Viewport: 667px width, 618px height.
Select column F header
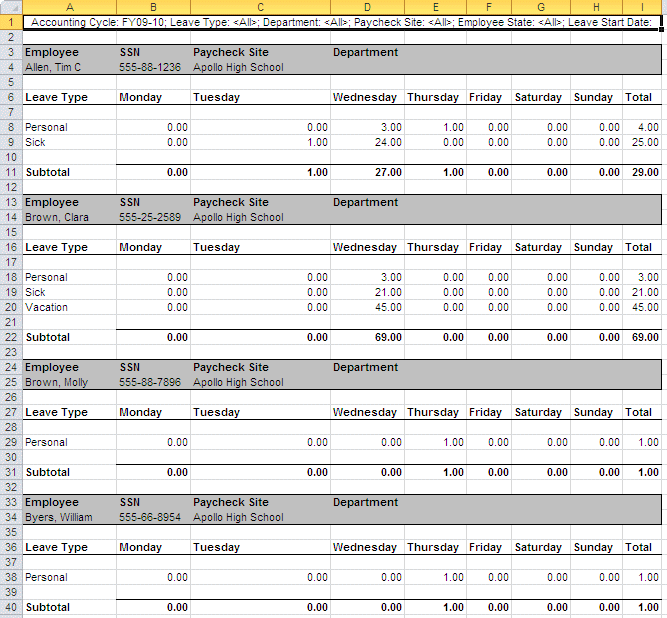(489, 7)
